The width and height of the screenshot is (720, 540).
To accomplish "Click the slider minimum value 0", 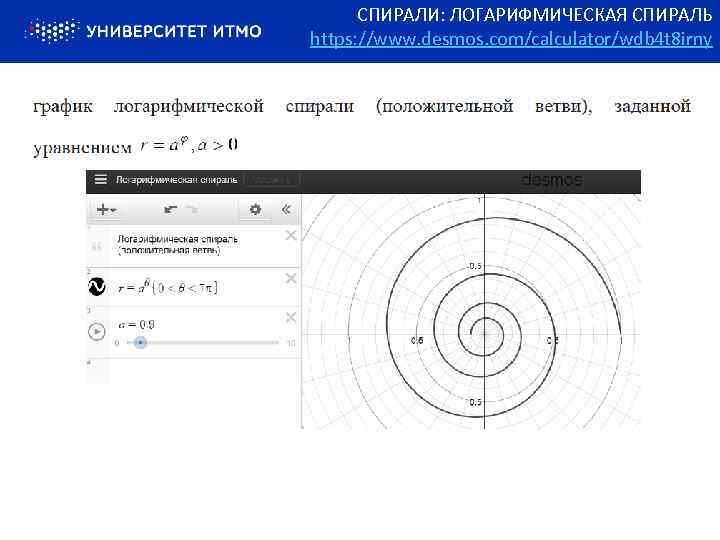I will pyautogui.click(x=117, y=343).
